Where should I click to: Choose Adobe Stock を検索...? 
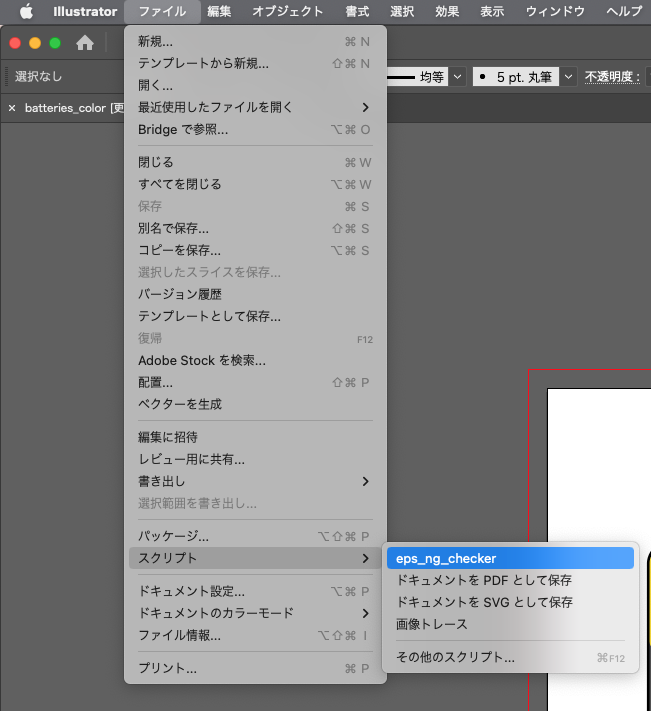click(x=255, y=360)
